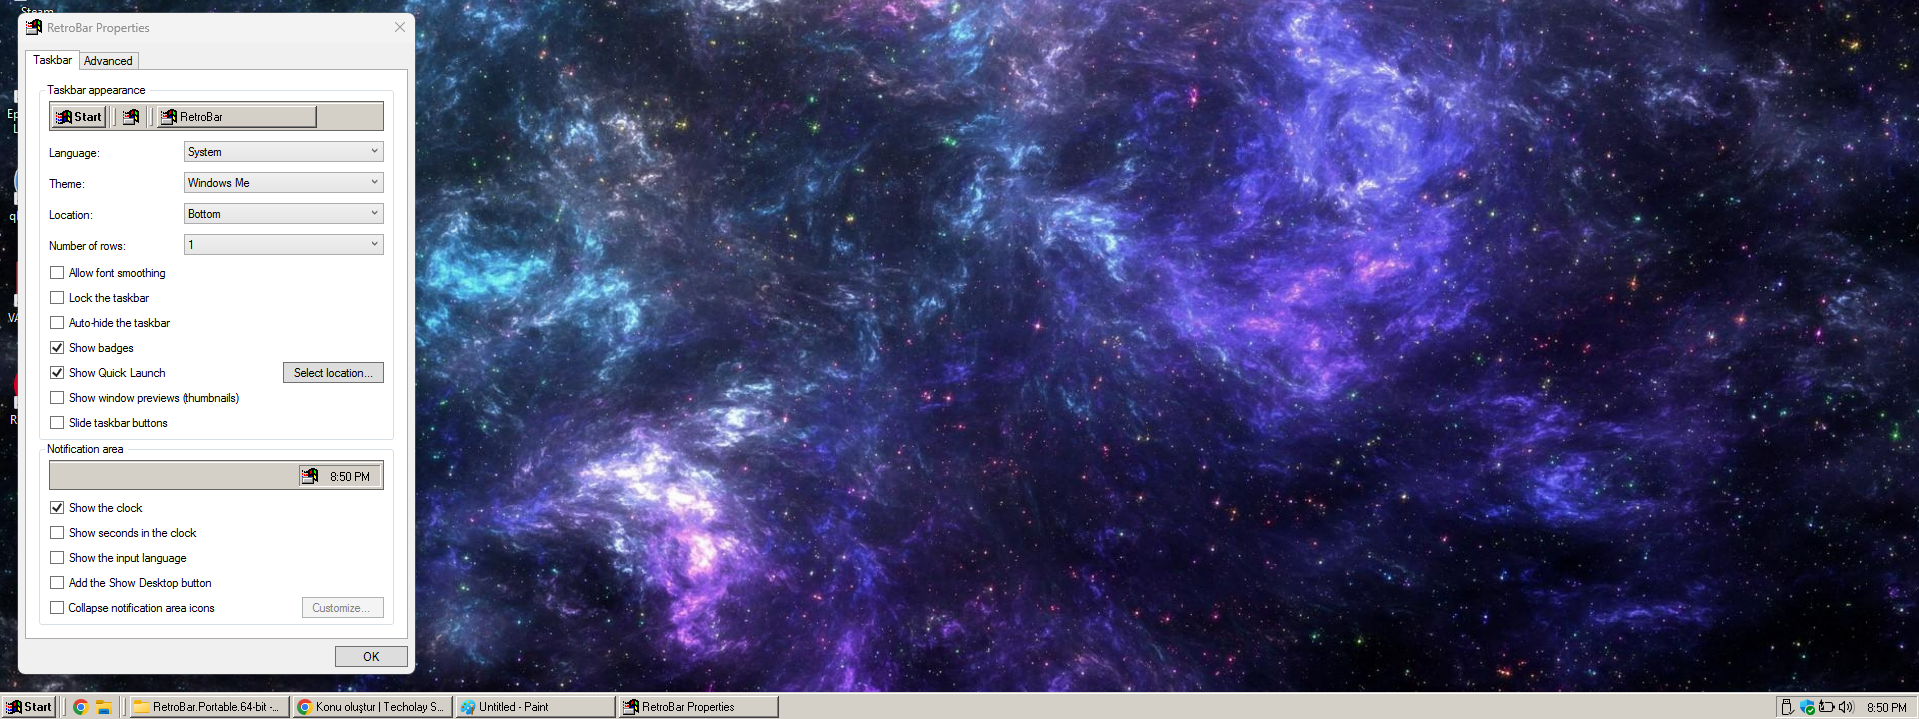Click the taskbar Start button
The image size is (1919, 719).
(28, 707)
